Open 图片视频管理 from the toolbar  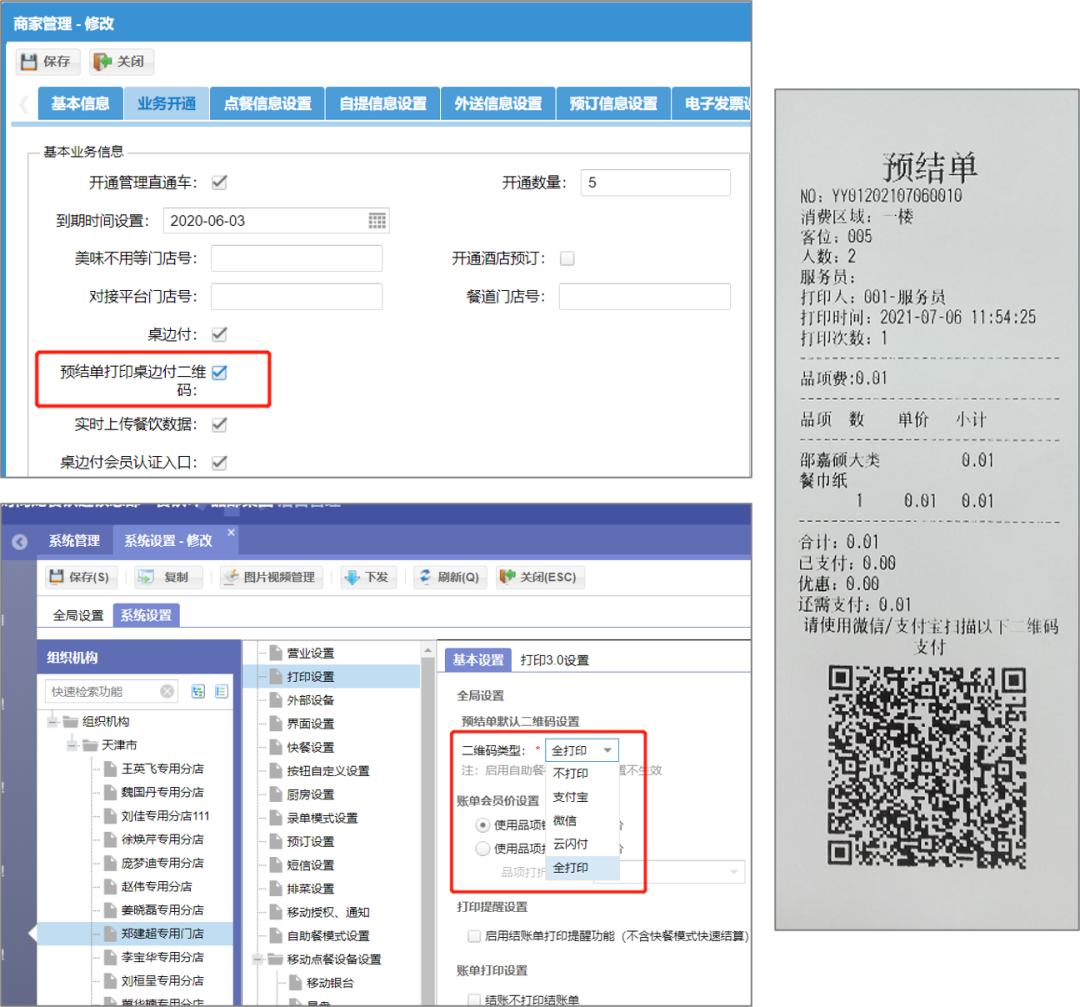click(271, 577)
